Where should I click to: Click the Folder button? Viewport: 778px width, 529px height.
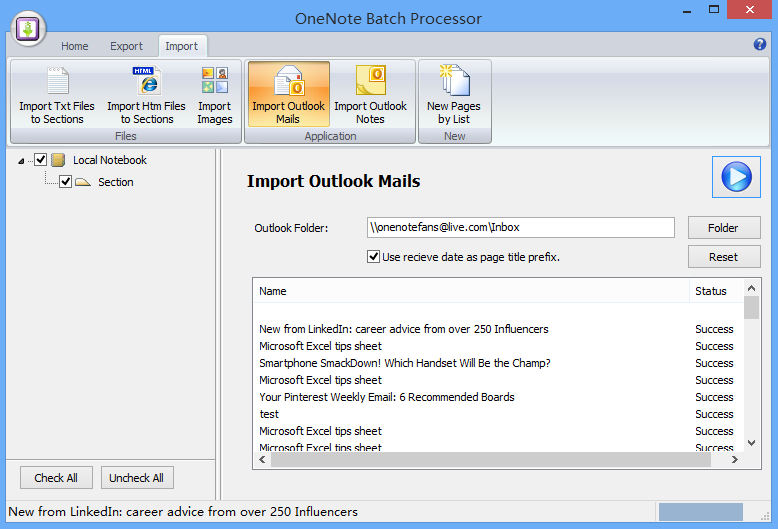[723, 228]
